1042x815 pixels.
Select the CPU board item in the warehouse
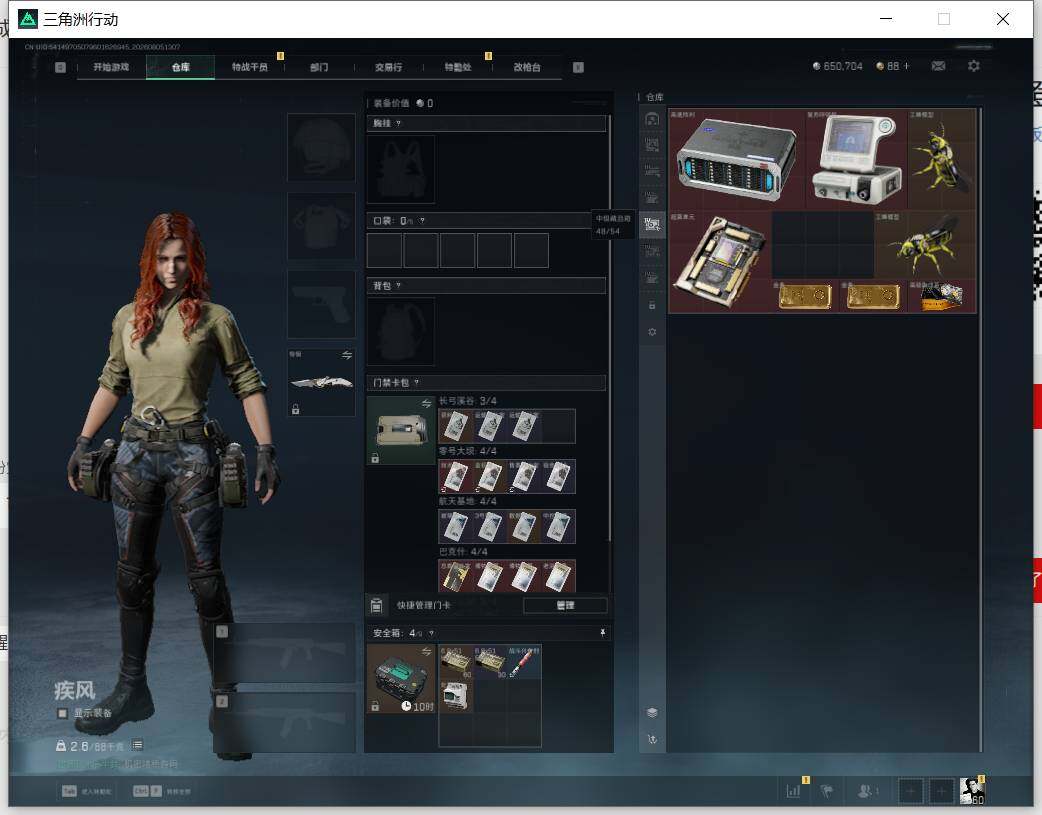pyautogui.click(x=720, y=261)
